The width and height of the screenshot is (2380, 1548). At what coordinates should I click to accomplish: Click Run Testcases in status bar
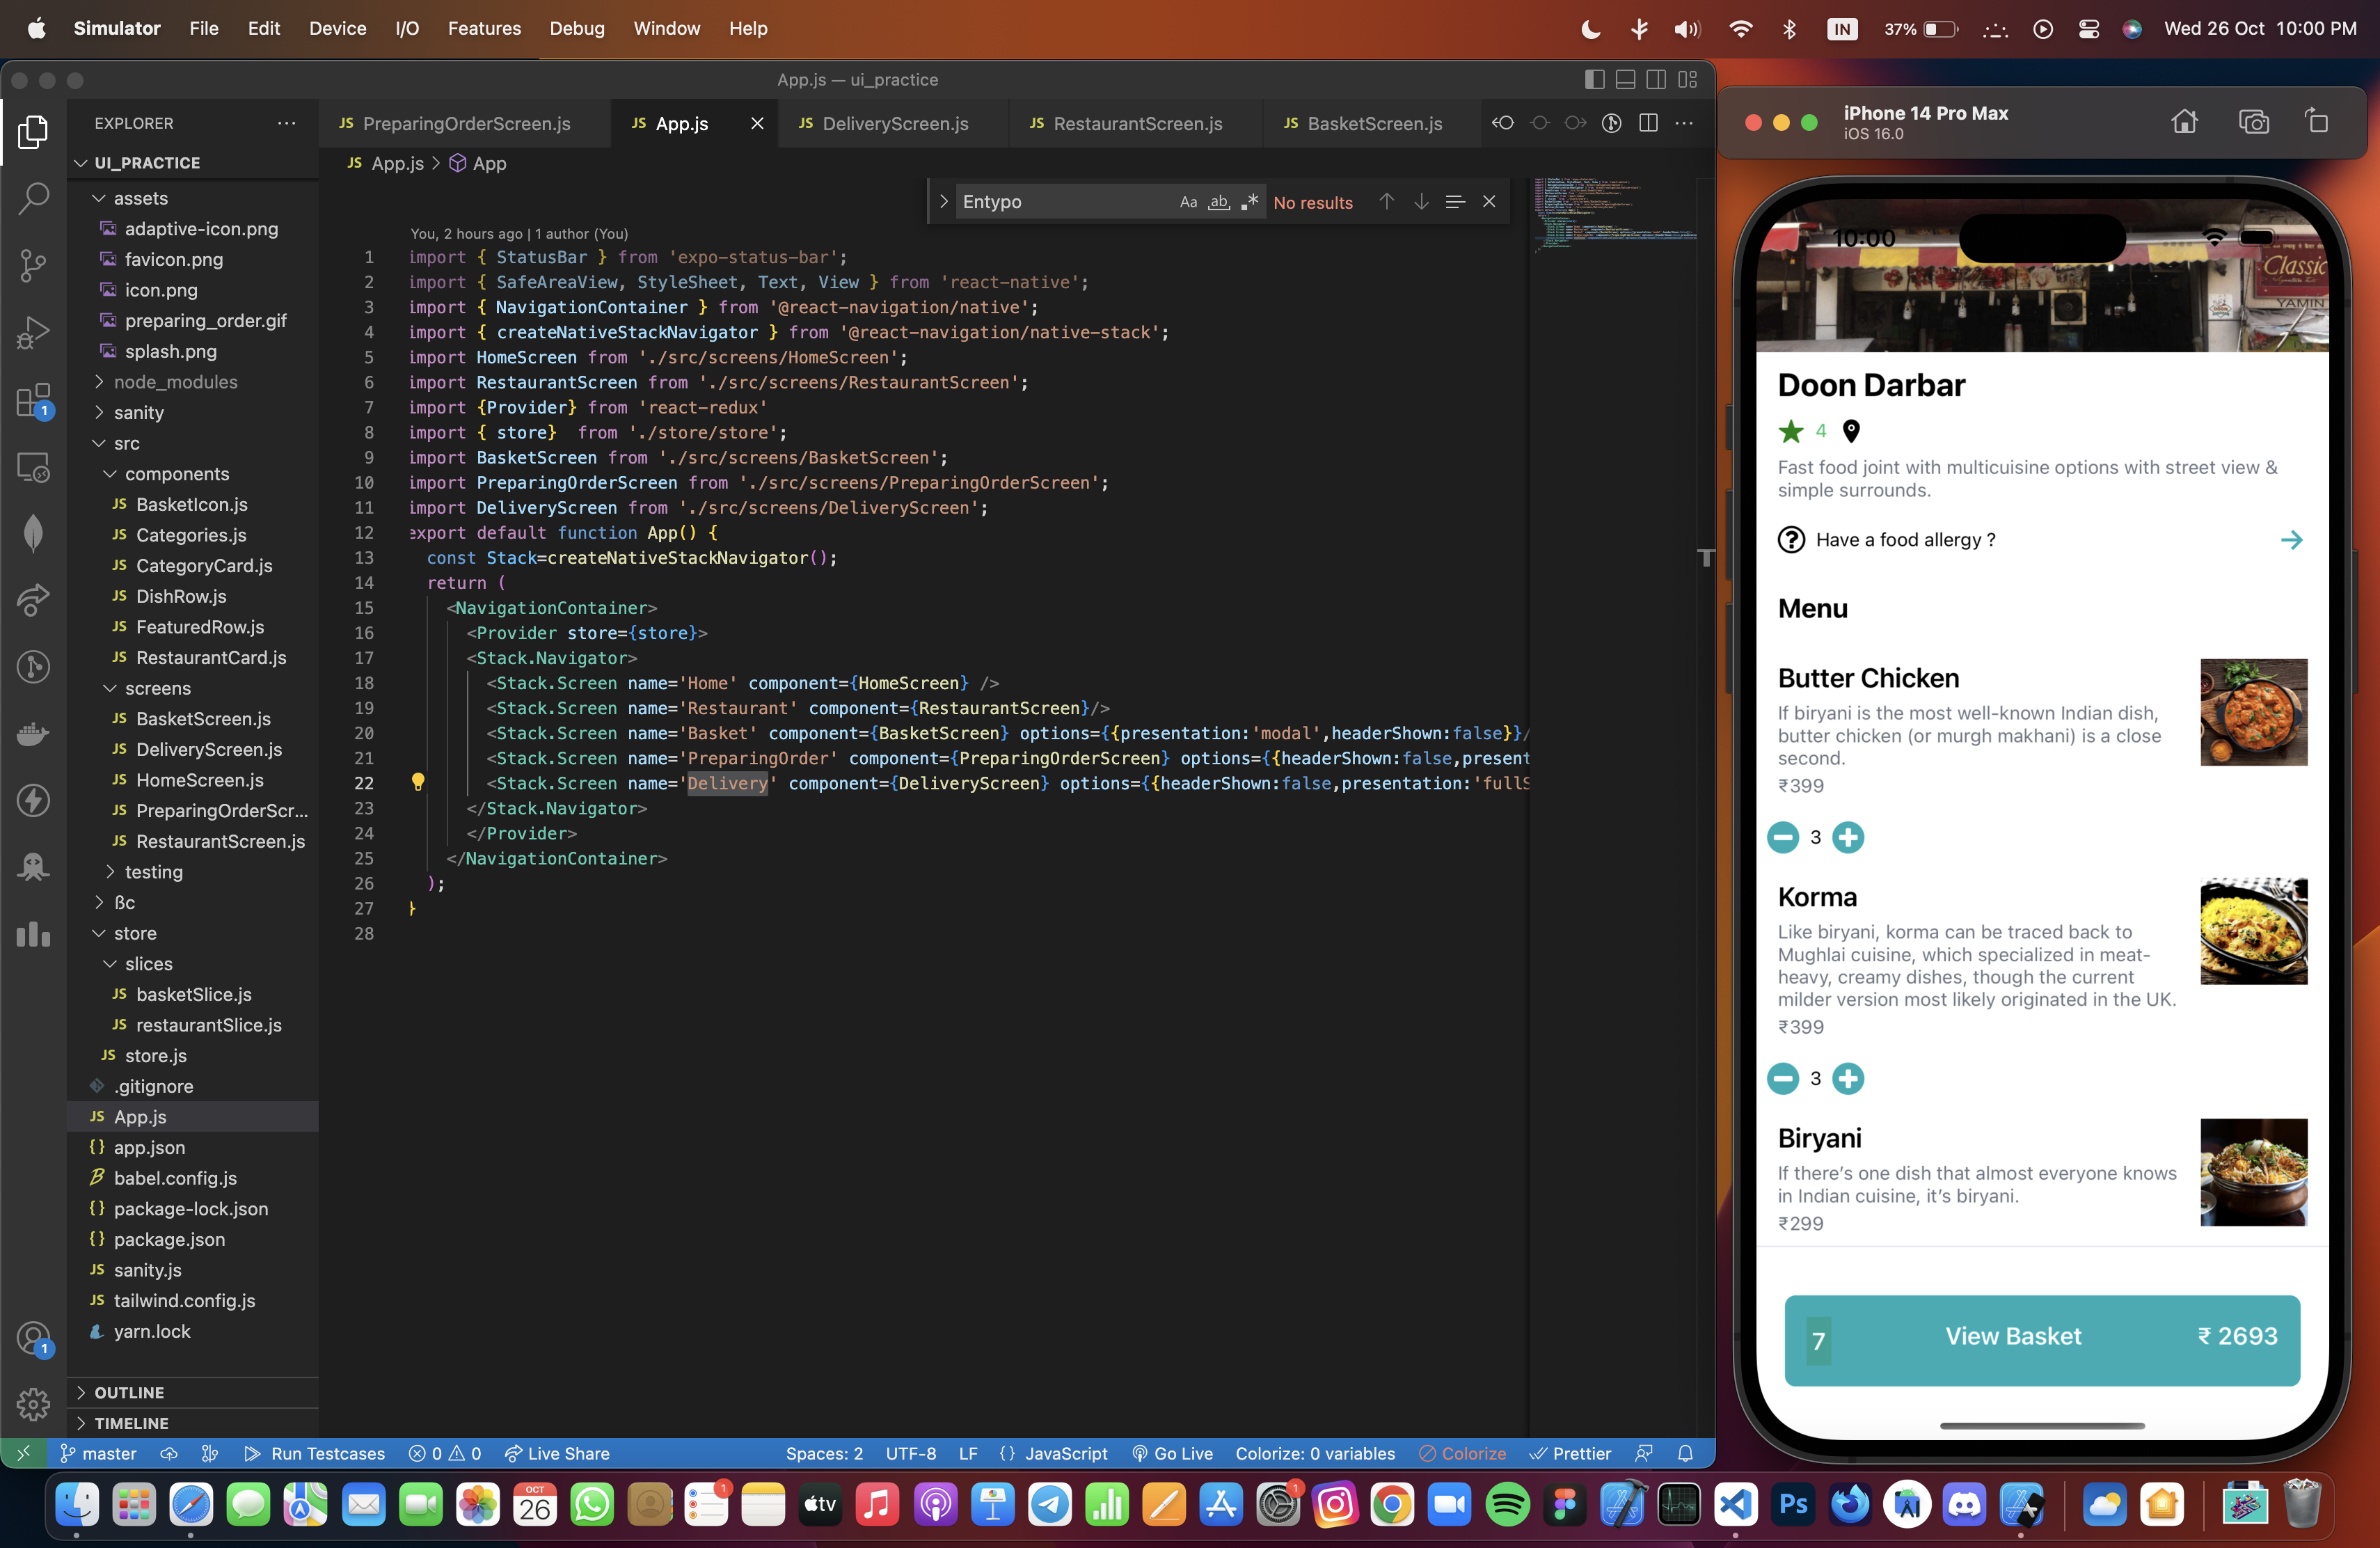[315, 1453]
